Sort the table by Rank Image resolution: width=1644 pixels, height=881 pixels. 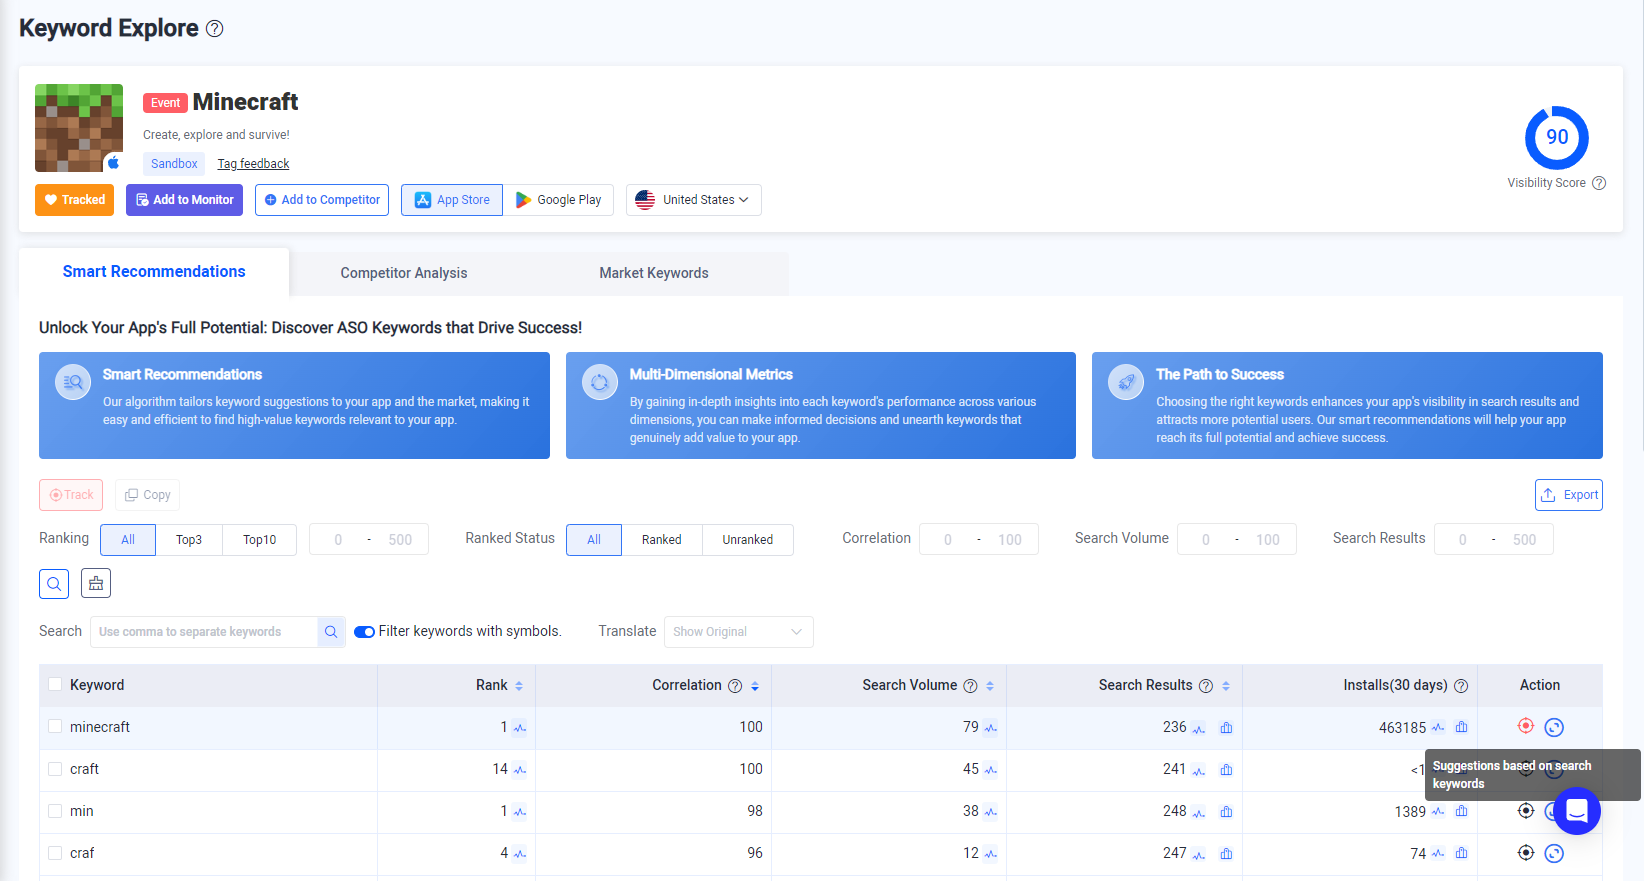point(519,686)
